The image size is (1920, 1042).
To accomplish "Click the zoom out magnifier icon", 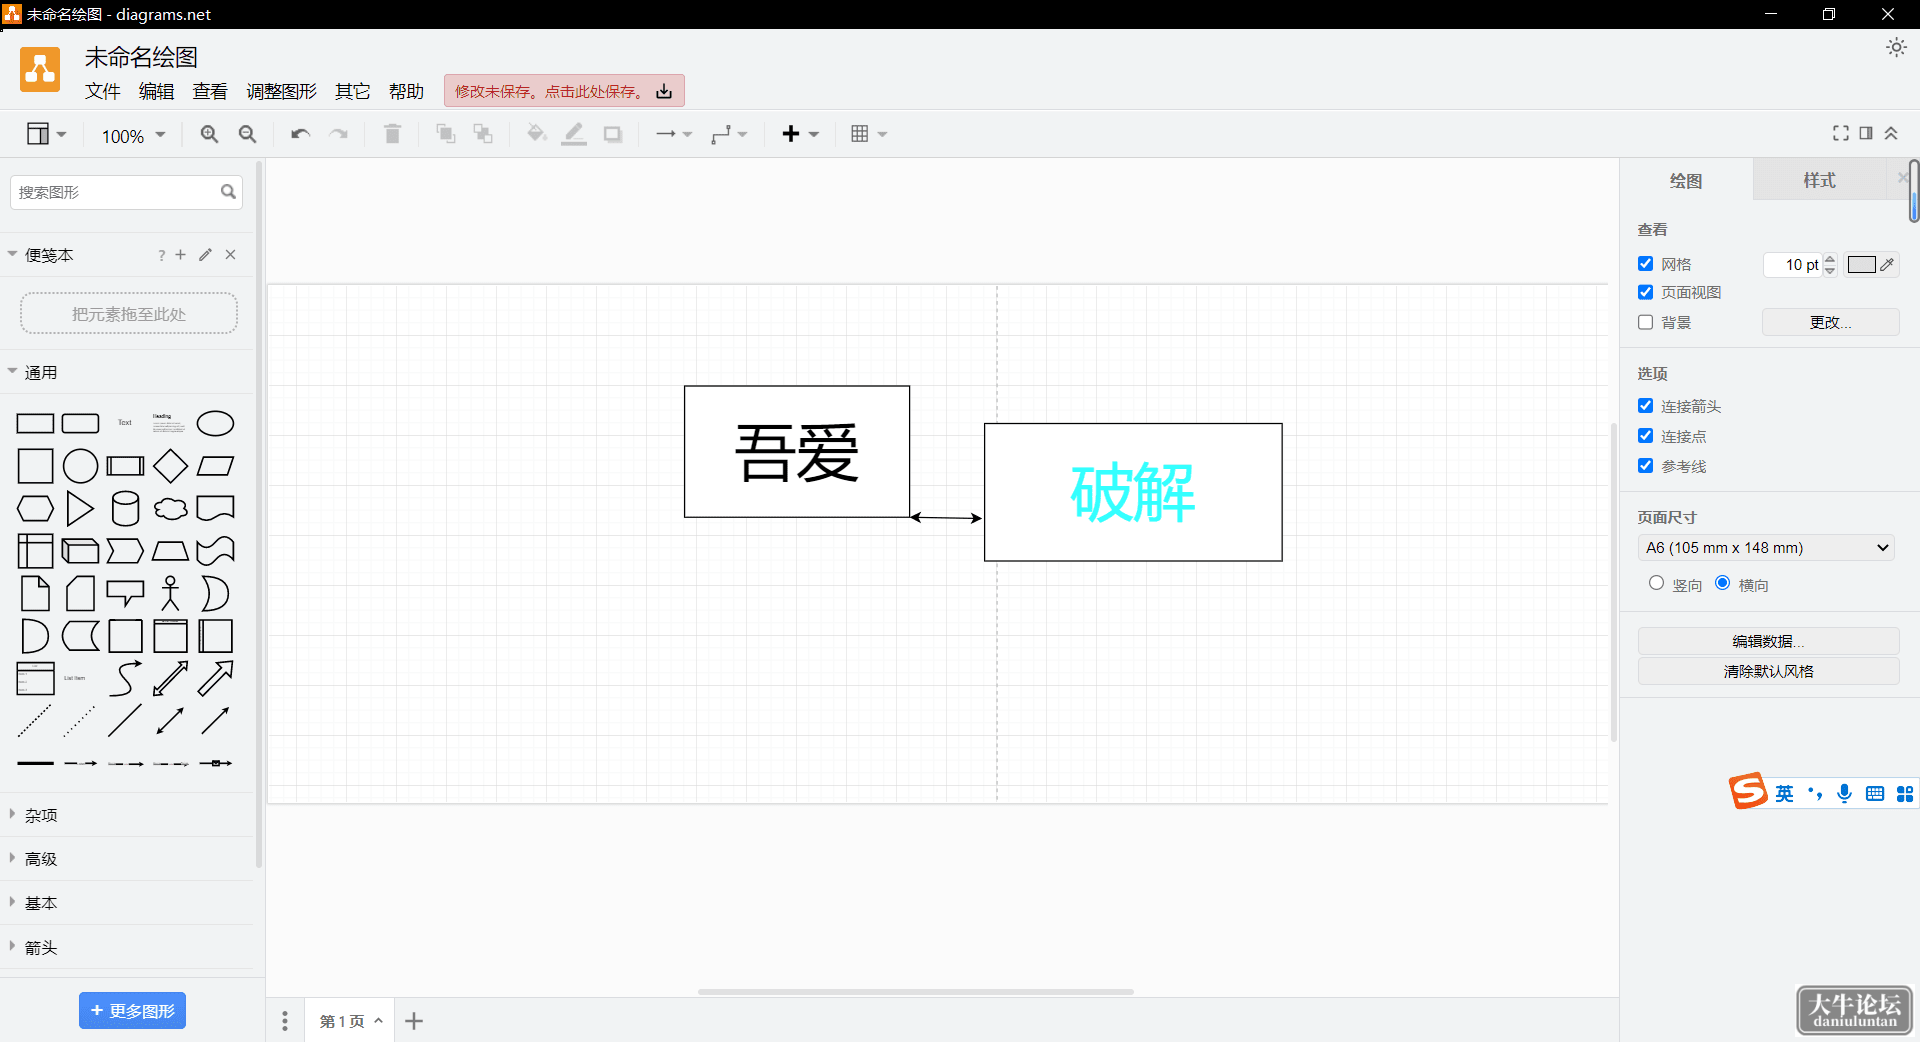I will pyautogui.click(x=248, y=134).
